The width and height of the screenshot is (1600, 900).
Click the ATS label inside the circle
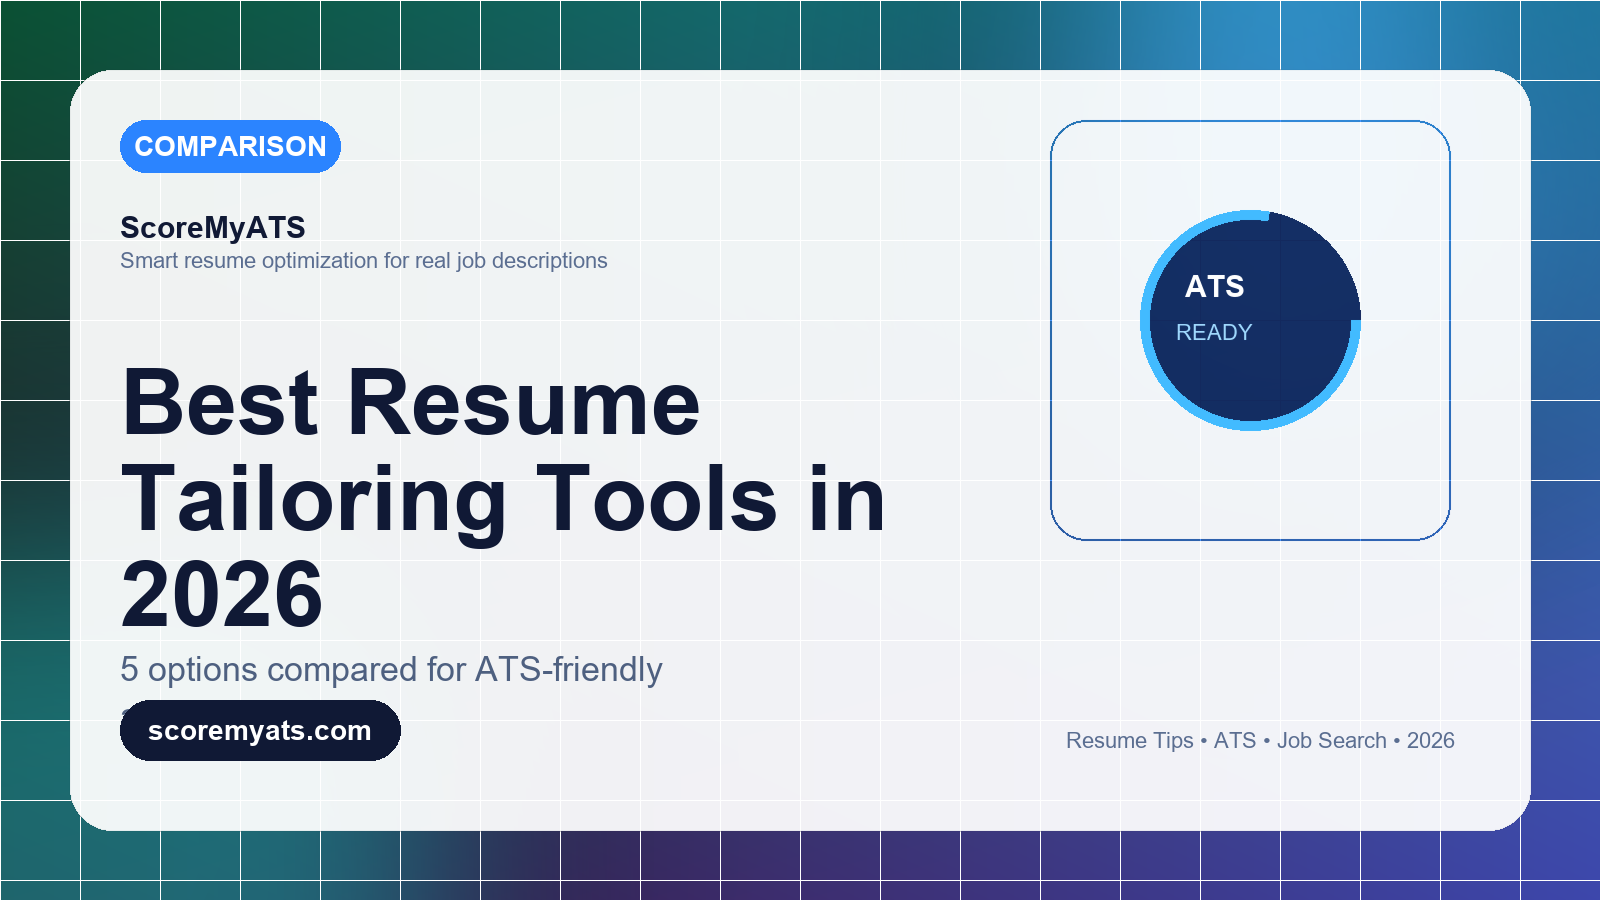[1214, 287]
